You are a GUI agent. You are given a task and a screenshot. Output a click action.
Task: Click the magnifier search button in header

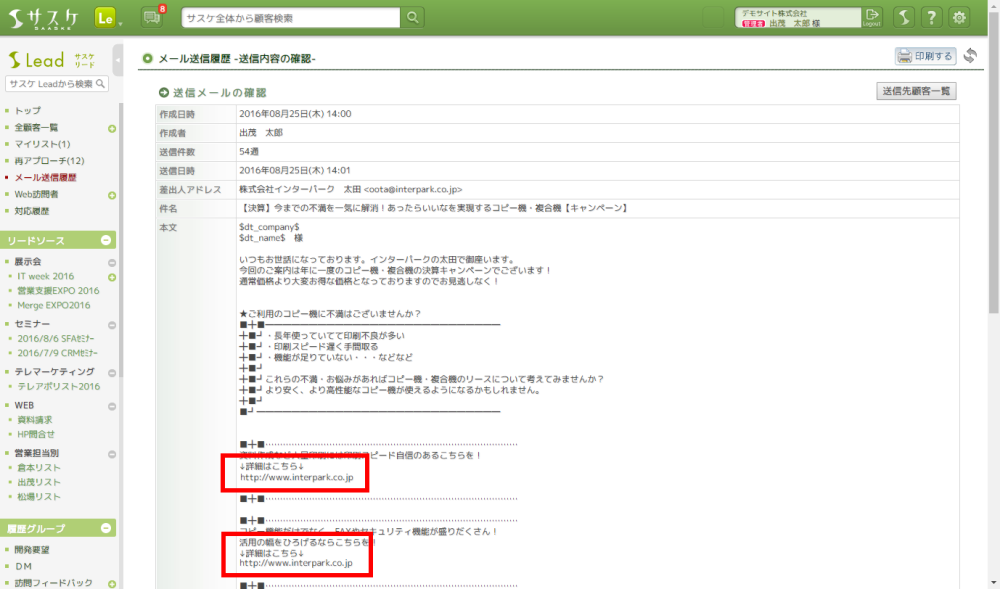click(x=413, y=18)
